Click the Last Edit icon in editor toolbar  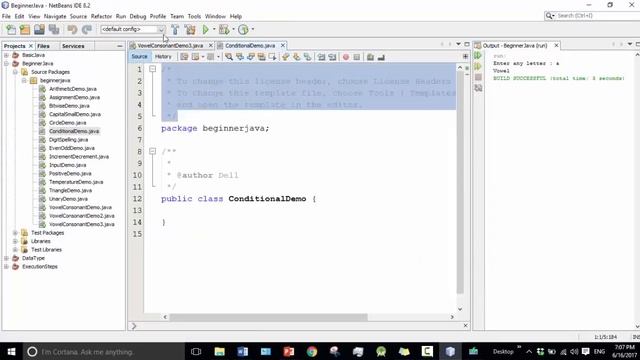(x=184, y=57)
